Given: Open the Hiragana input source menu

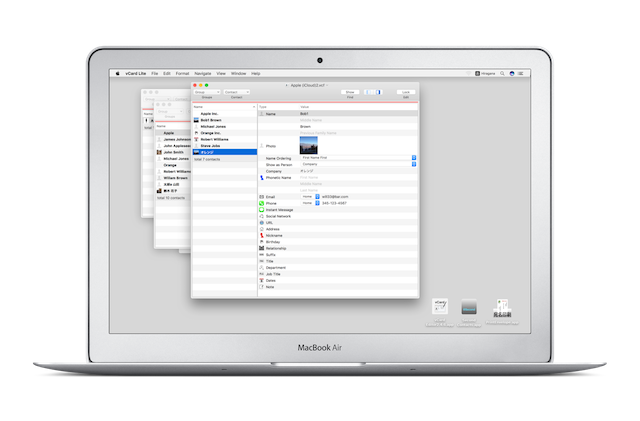Looking at the screenshot, I should (x=485, y=74).
